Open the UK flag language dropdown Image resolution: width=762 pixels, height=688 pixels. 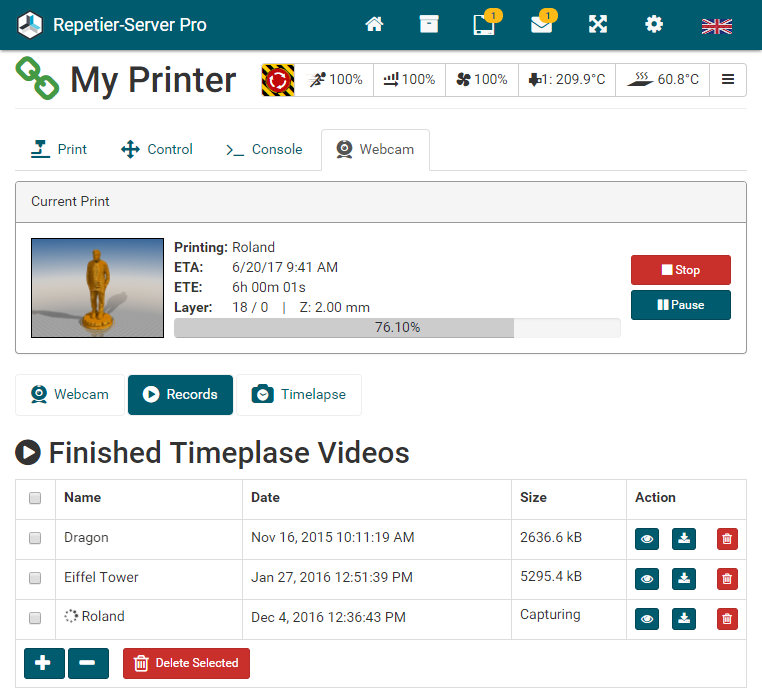(x=716, y=26)
